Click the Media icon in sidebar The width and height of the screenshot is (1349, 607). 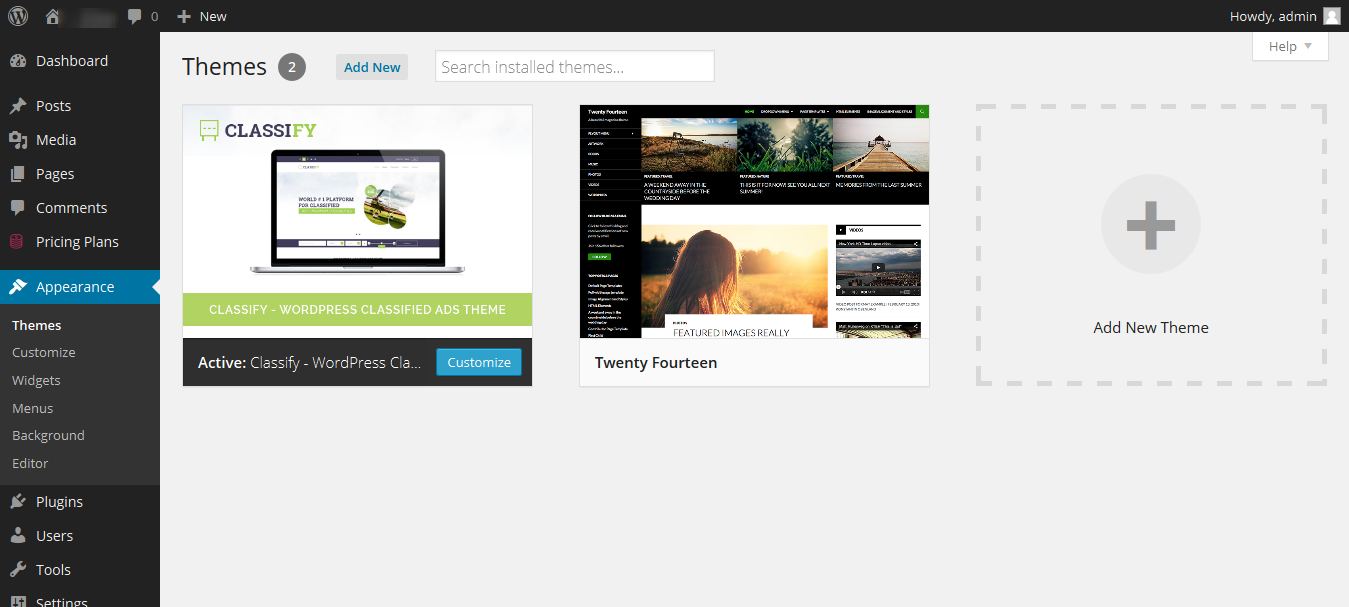tap(18, 140)
